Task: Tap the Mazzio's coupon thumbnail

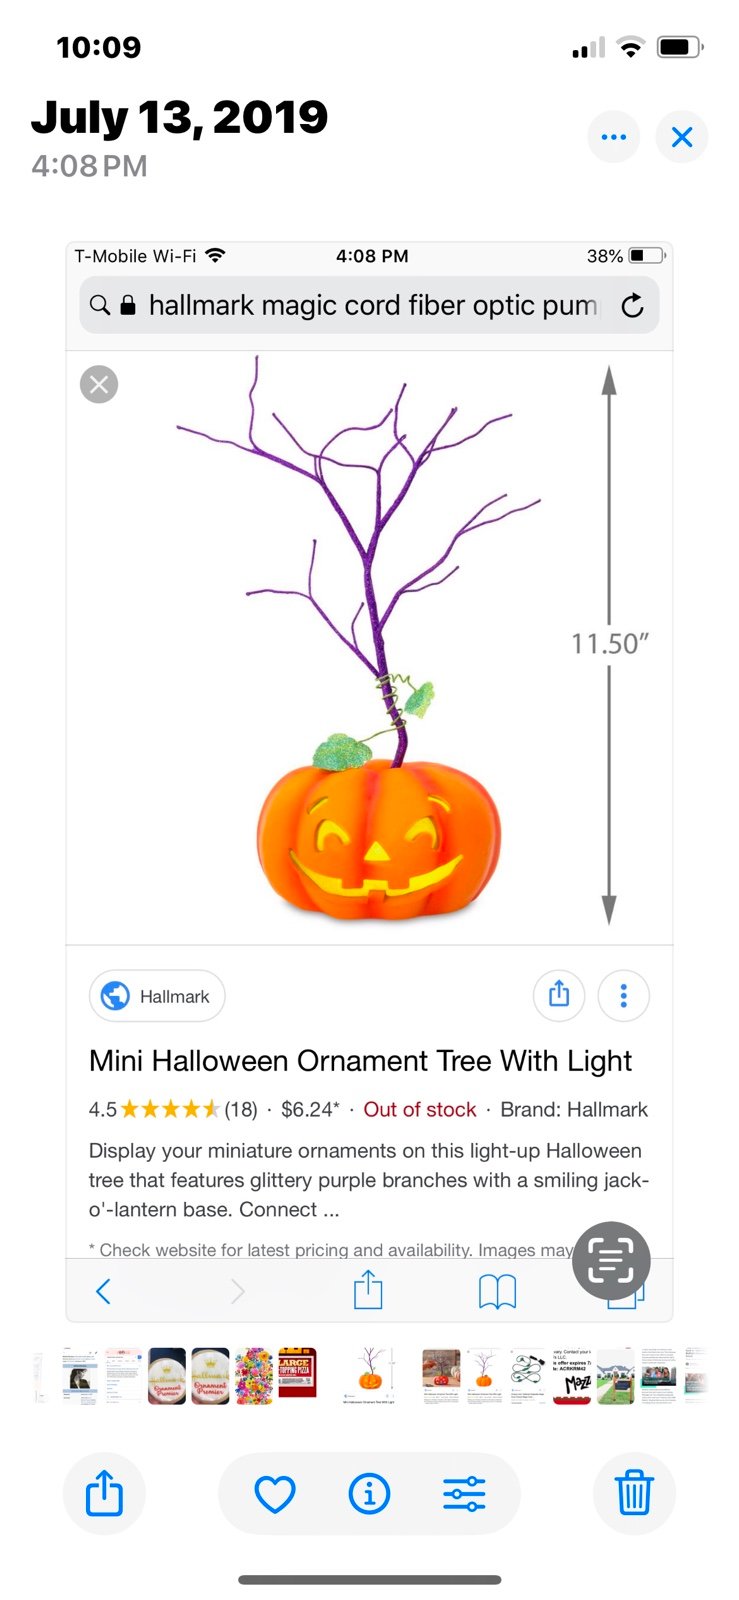Action: tap(571, 1375)
